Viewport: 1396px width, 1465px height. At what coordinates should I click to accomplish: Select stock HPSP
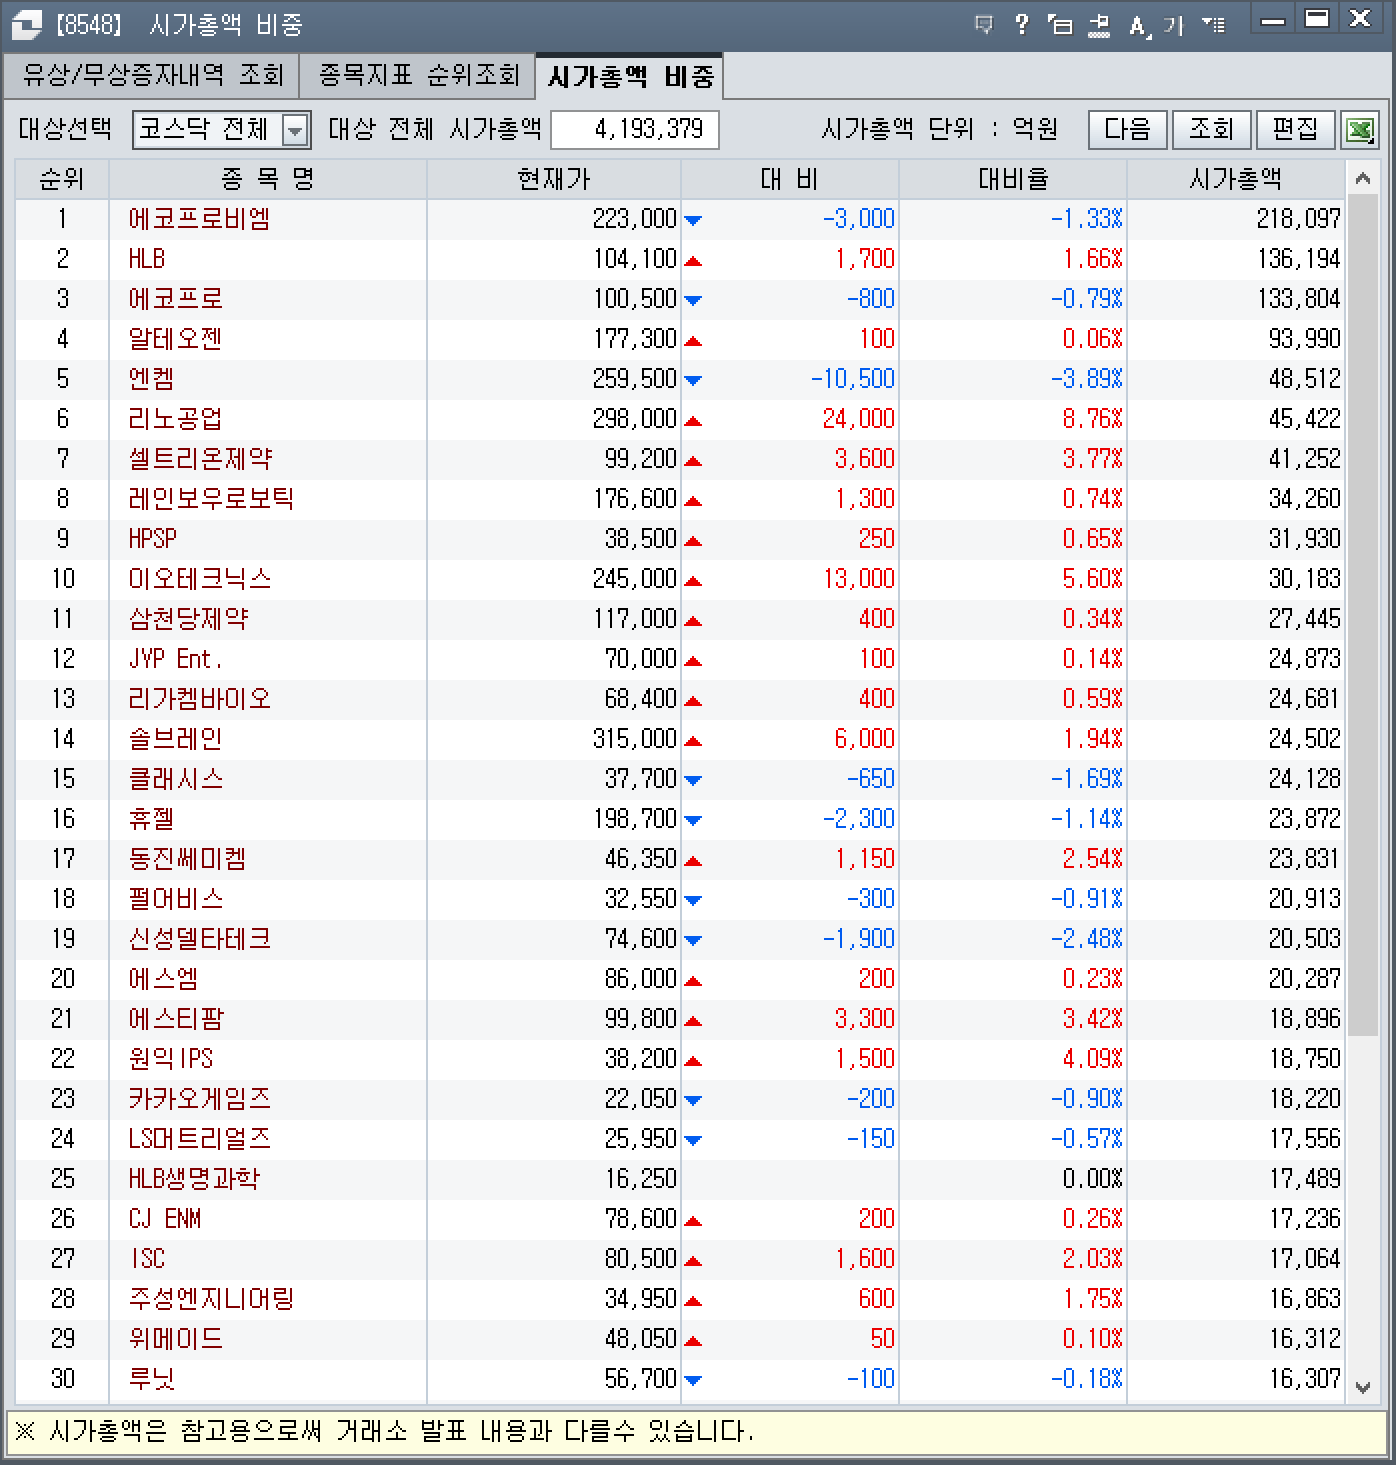pos(153,539)
